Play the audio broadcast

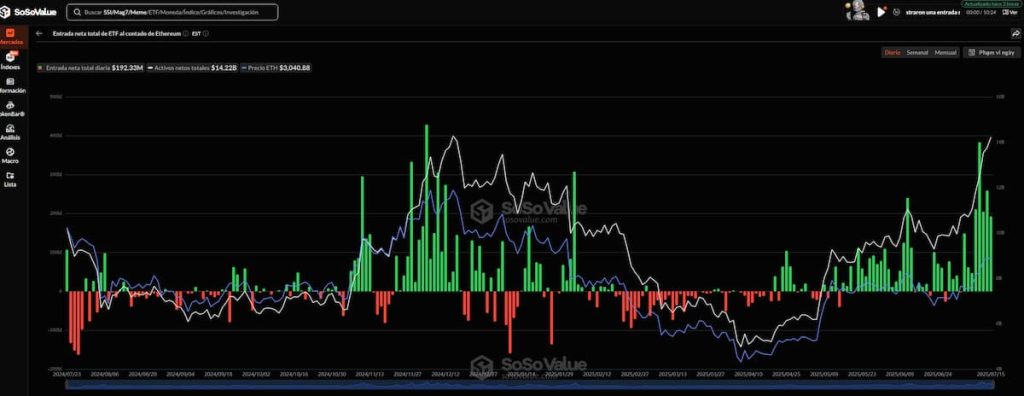coord(881,12)
